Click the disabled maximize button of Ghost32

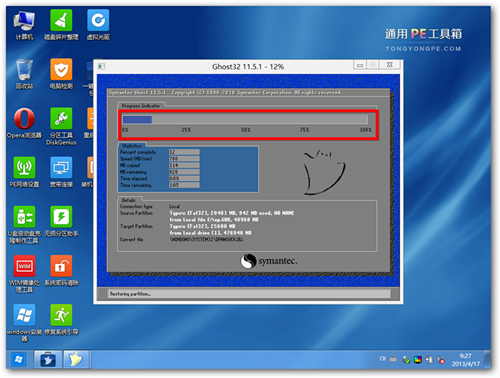click(x=373, y=65)
